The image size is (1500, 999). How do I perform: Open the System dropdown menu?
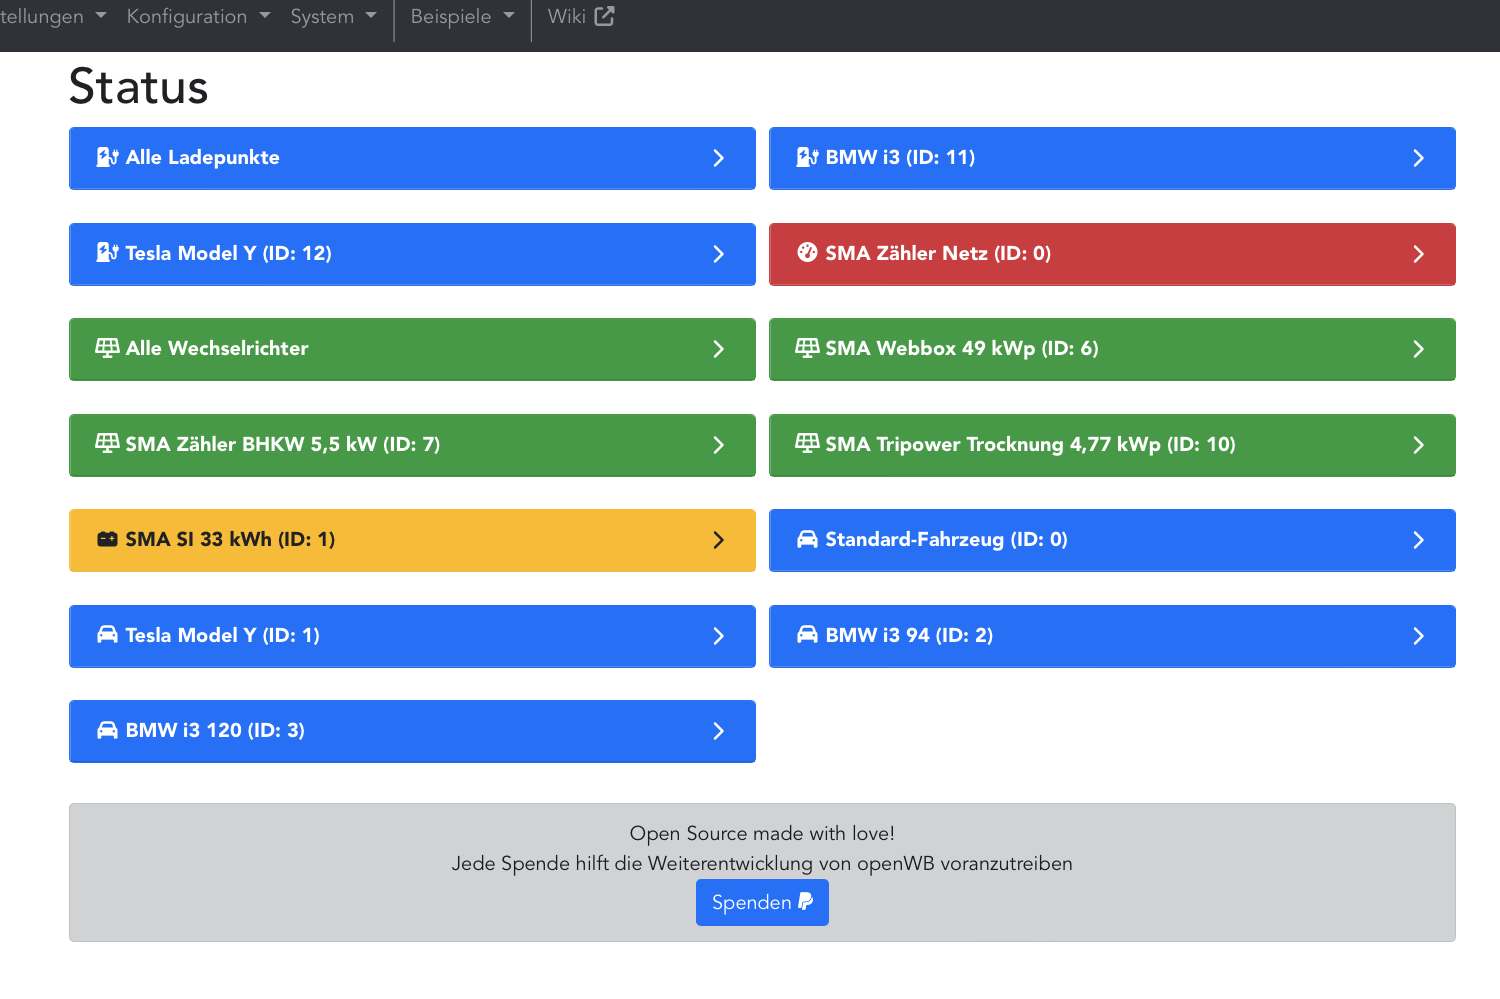pyautogui.click(x=333, y=17)
